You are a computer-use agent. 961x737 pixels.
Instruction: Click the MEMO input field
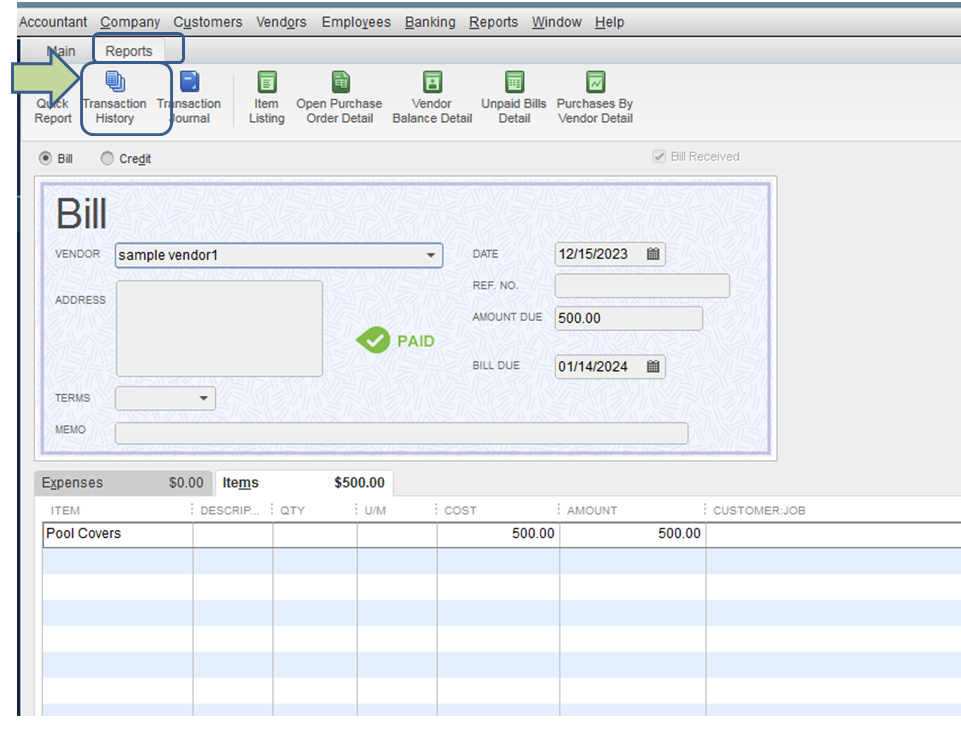point(401,433)
